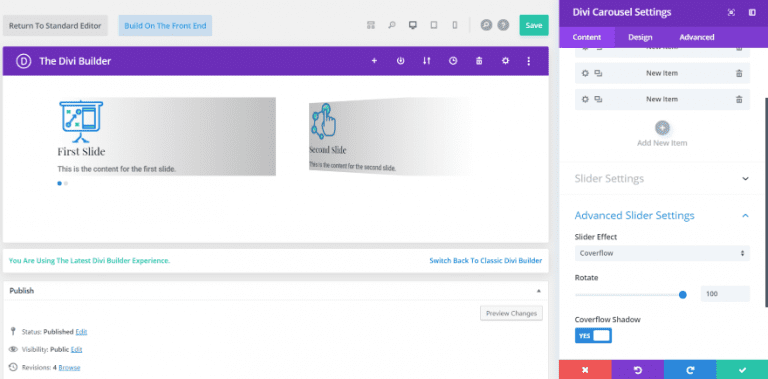Click the Save button

(534, 25)
